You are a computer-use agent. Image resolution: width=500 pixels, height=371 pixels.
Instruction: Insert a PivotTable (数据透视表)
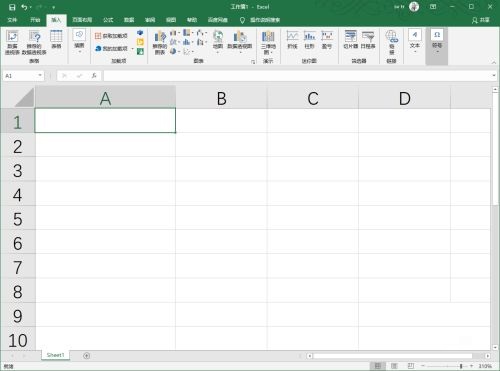[x=12, y=42]
